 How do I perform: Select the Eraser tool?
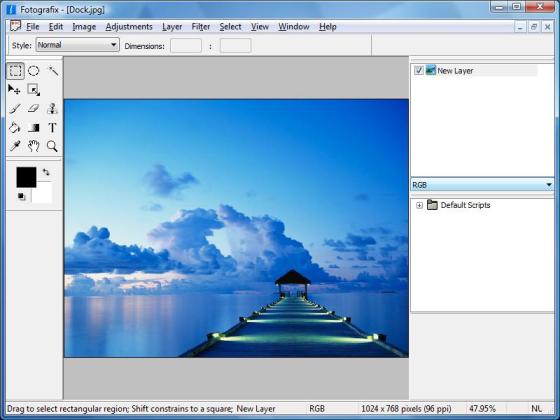[34, 109]
